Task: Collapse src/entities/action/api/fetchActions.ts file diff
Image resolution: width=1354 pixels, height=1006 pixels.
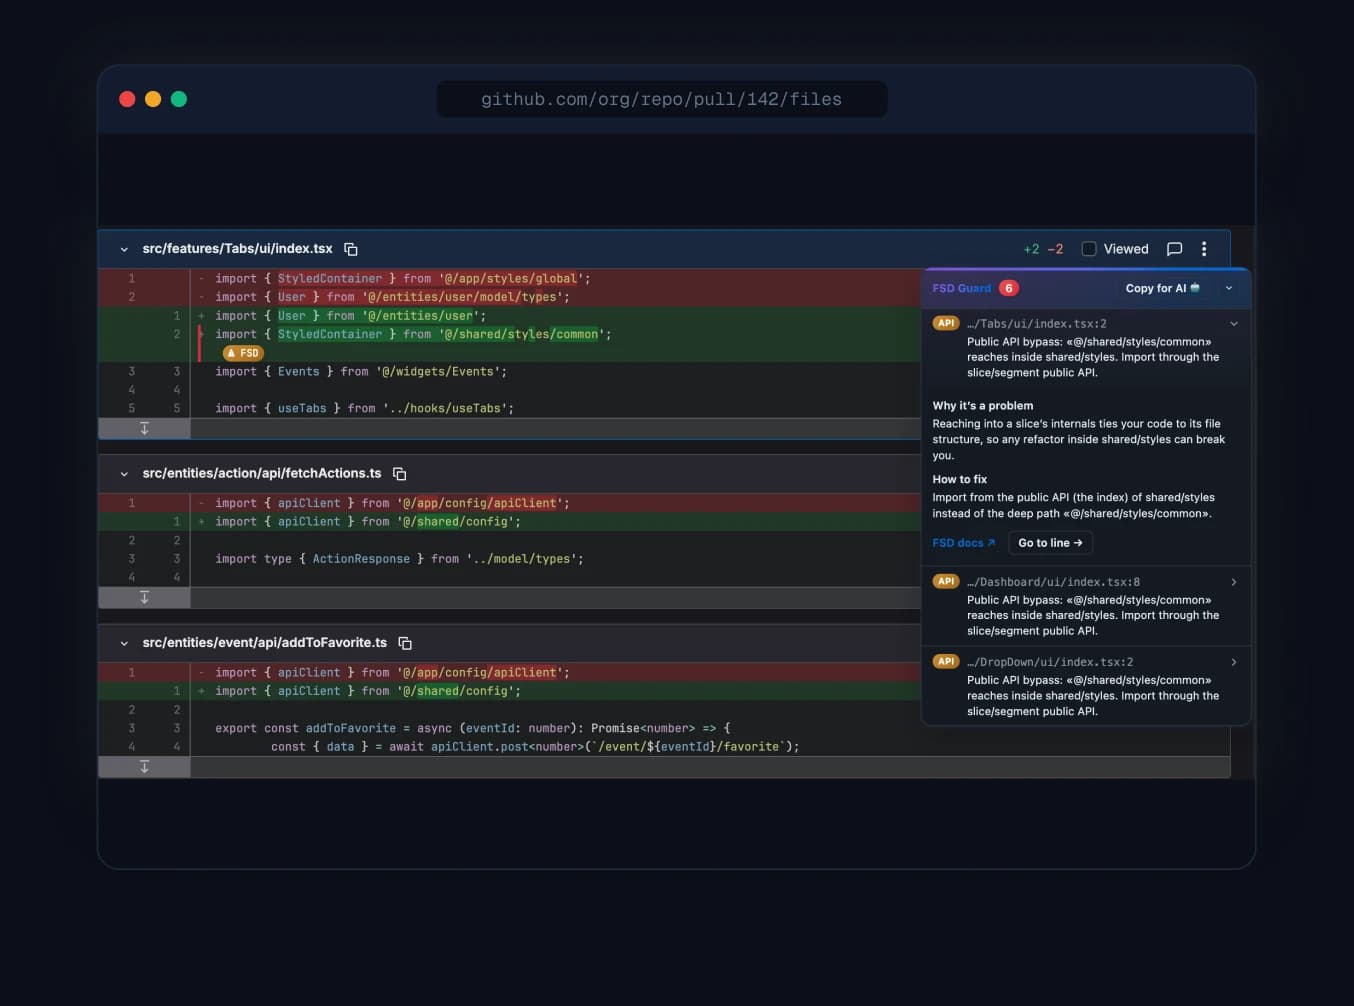Action: (x=124, y=474)
